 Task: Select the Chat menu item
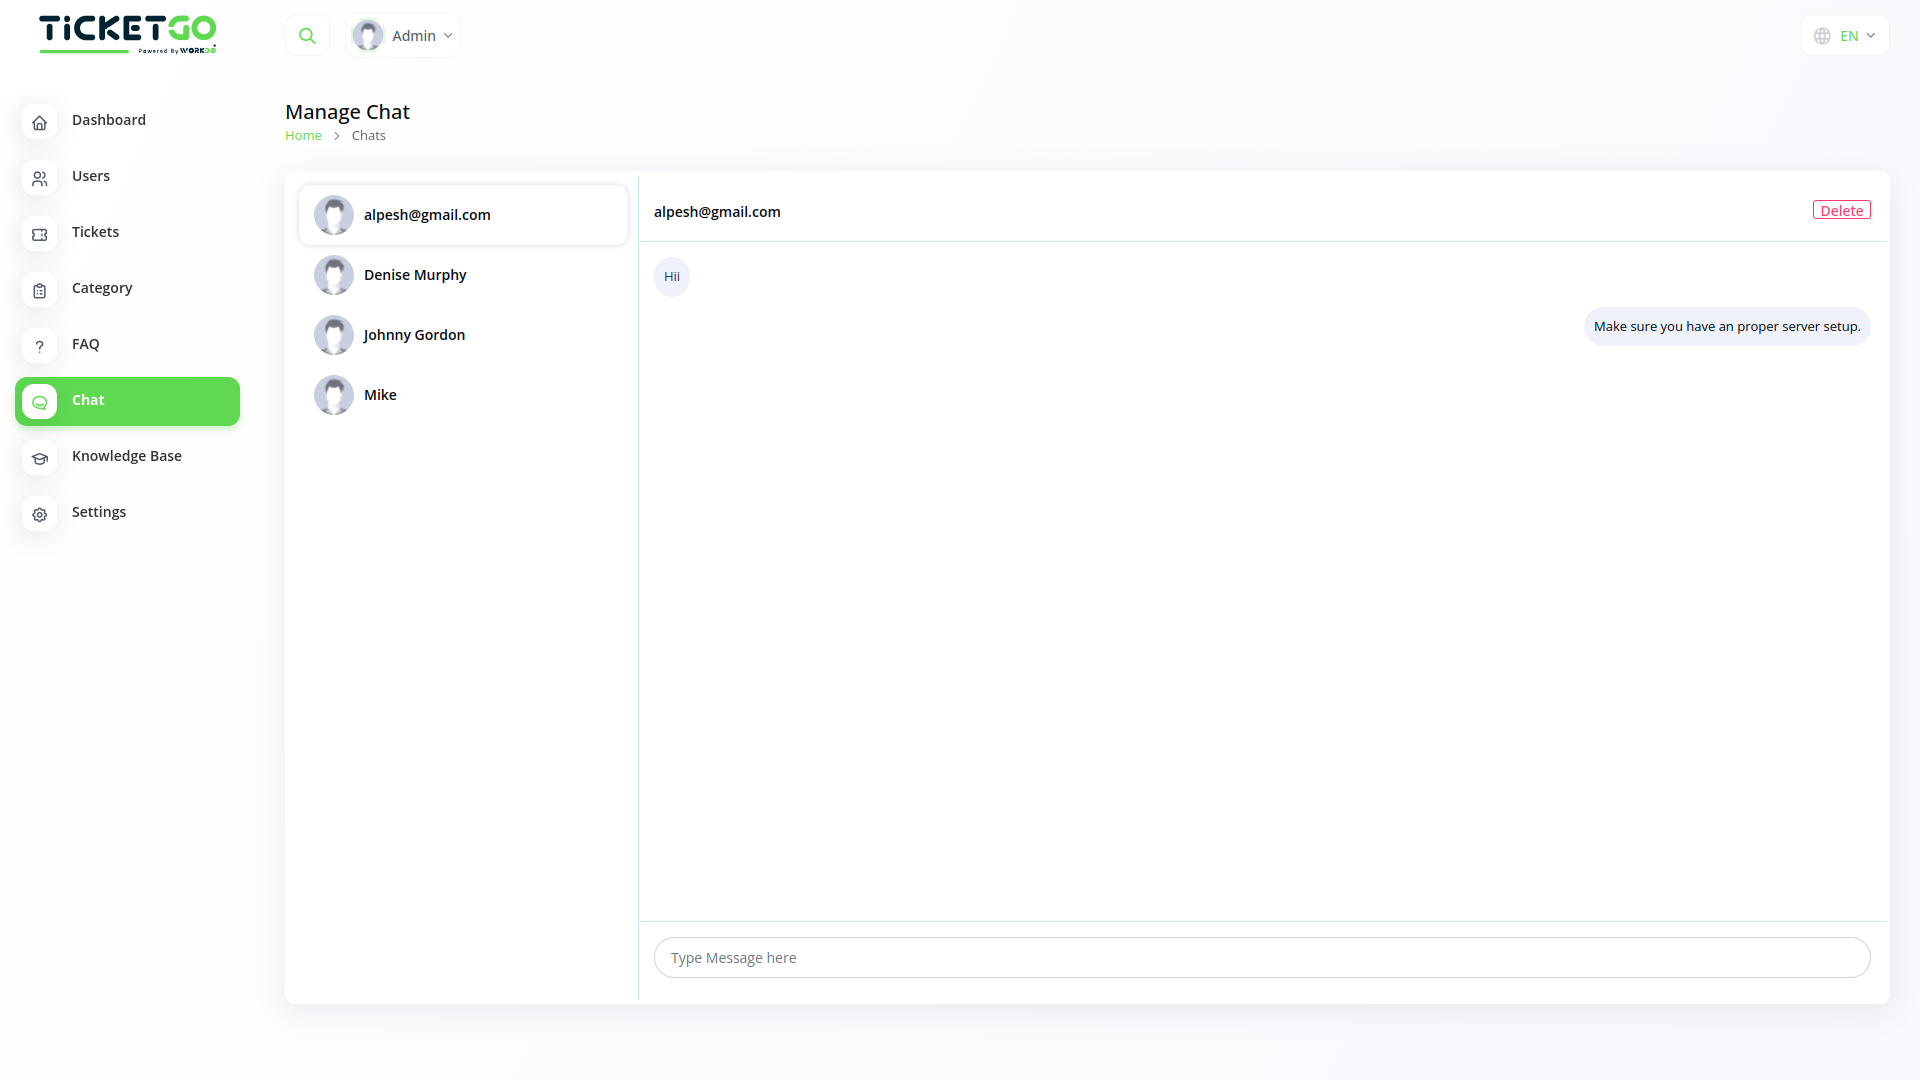[127, 401]
